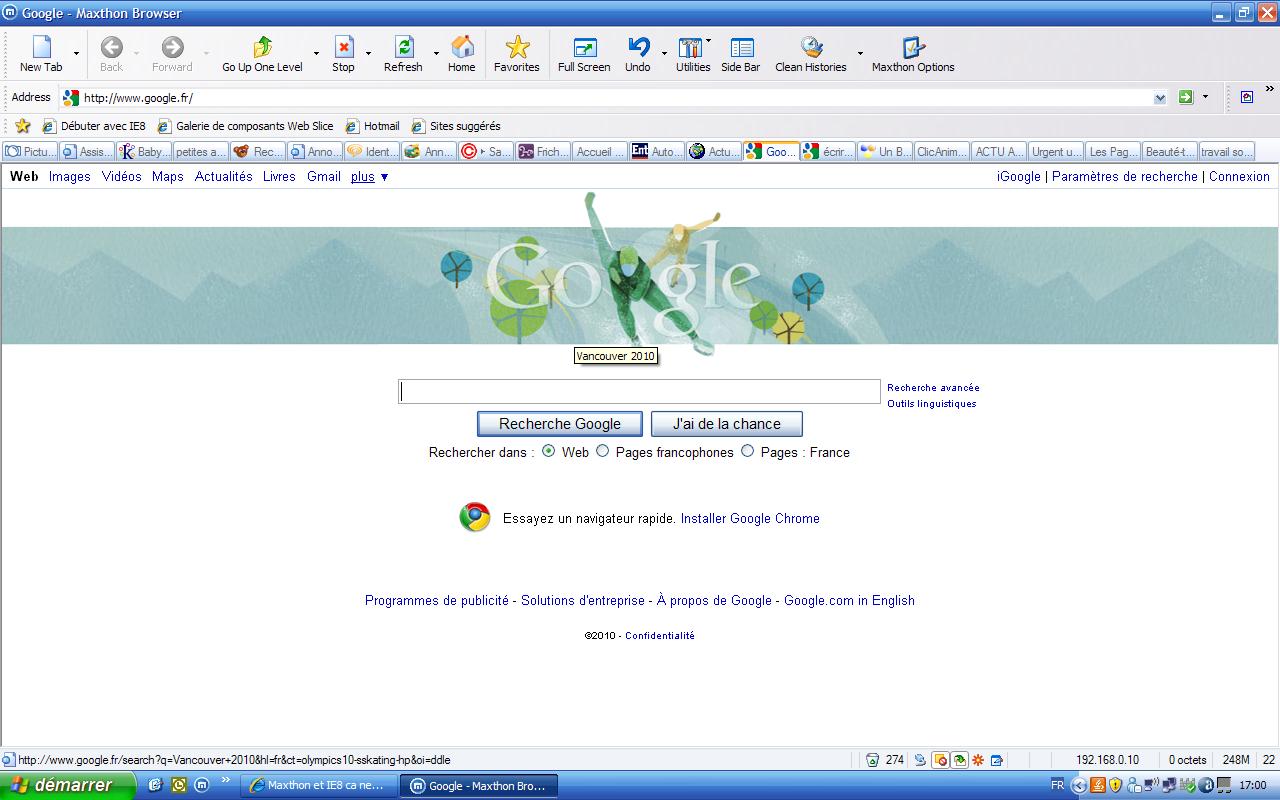Open the Images link
This screenshot has width=1280, height=800.
70,176
